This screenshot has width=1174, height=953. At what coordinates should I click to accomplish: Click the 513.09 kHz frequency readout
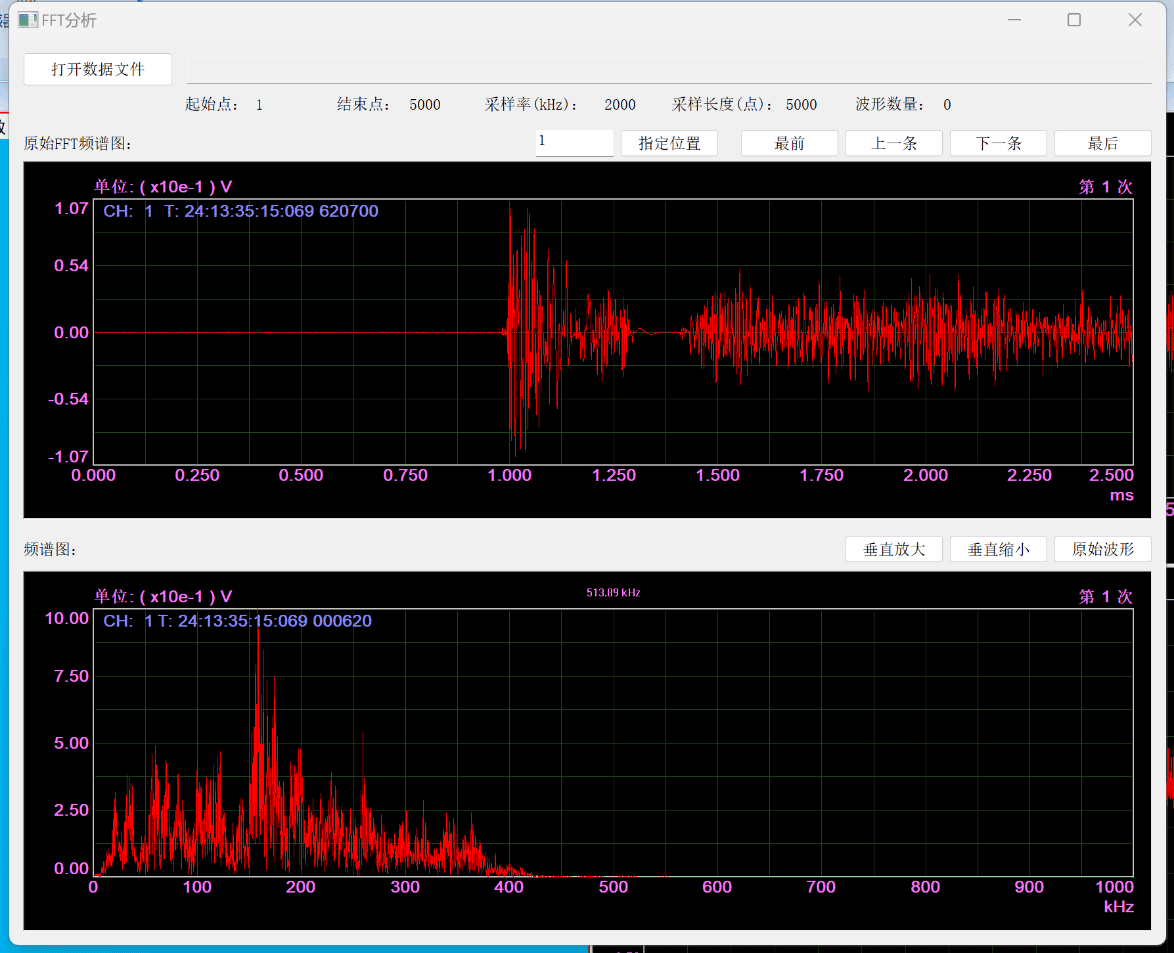[x=613, y=593]
